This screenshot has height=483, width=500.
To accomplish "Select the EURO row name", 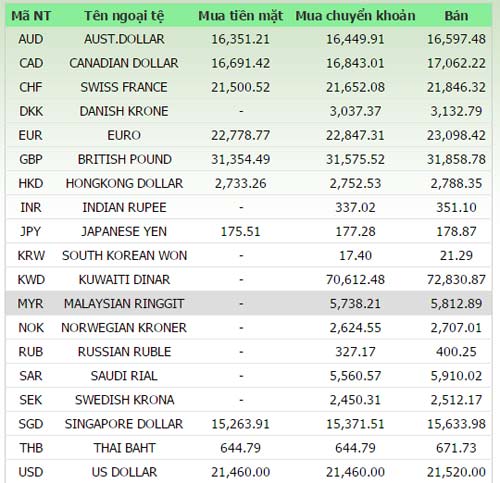I will pos(124,135).
